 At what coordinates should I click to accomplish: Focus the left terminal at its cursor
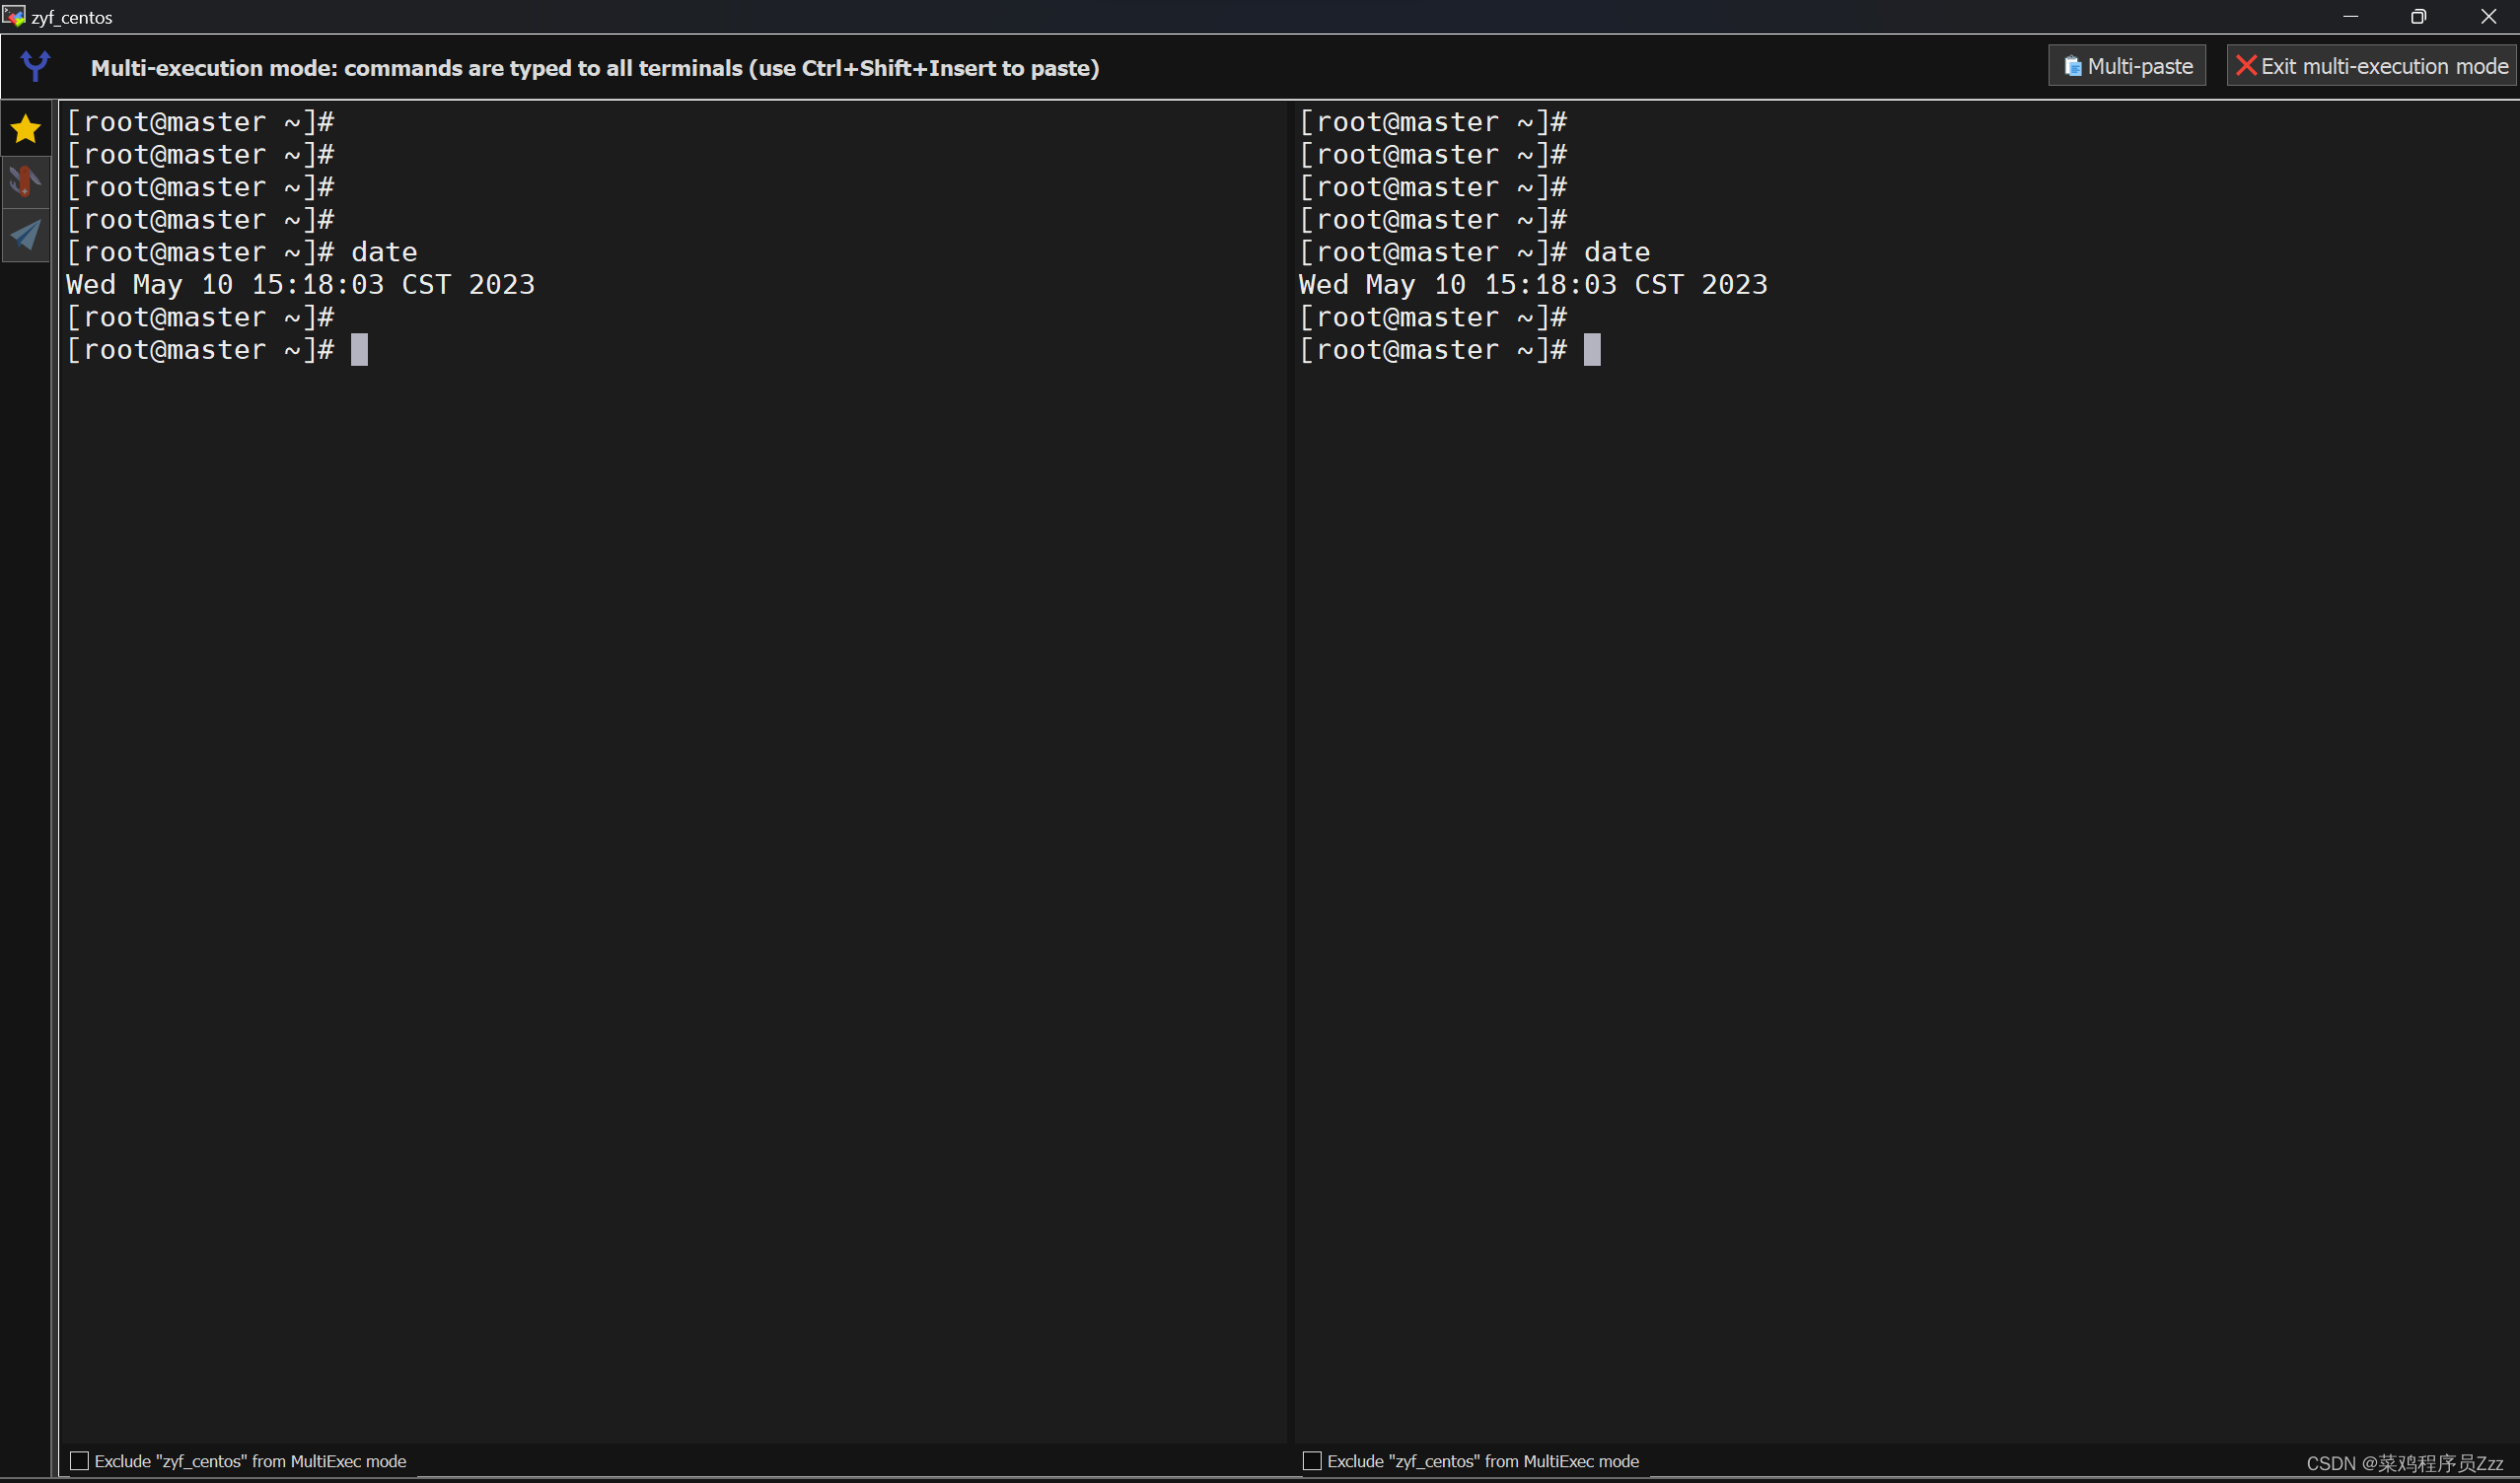359,350
